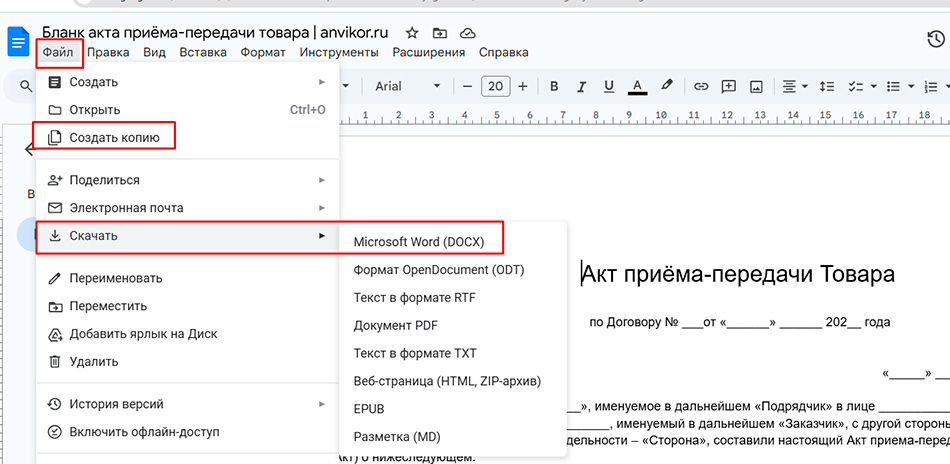This screenshot has height=464, width=950.
Task: Download as Веб-страница (HTML, ZIP-архив)
Action: (453, 381)
